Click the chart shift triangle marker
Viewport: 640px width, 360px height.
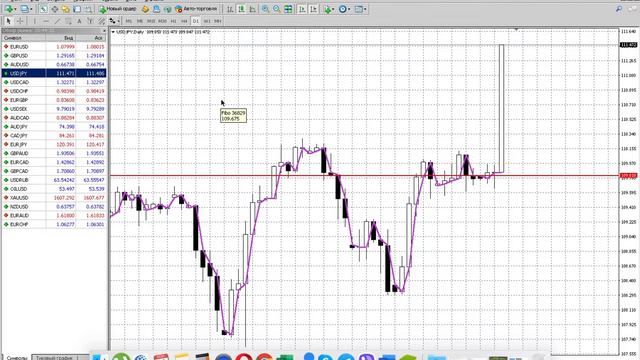[516, 29]
